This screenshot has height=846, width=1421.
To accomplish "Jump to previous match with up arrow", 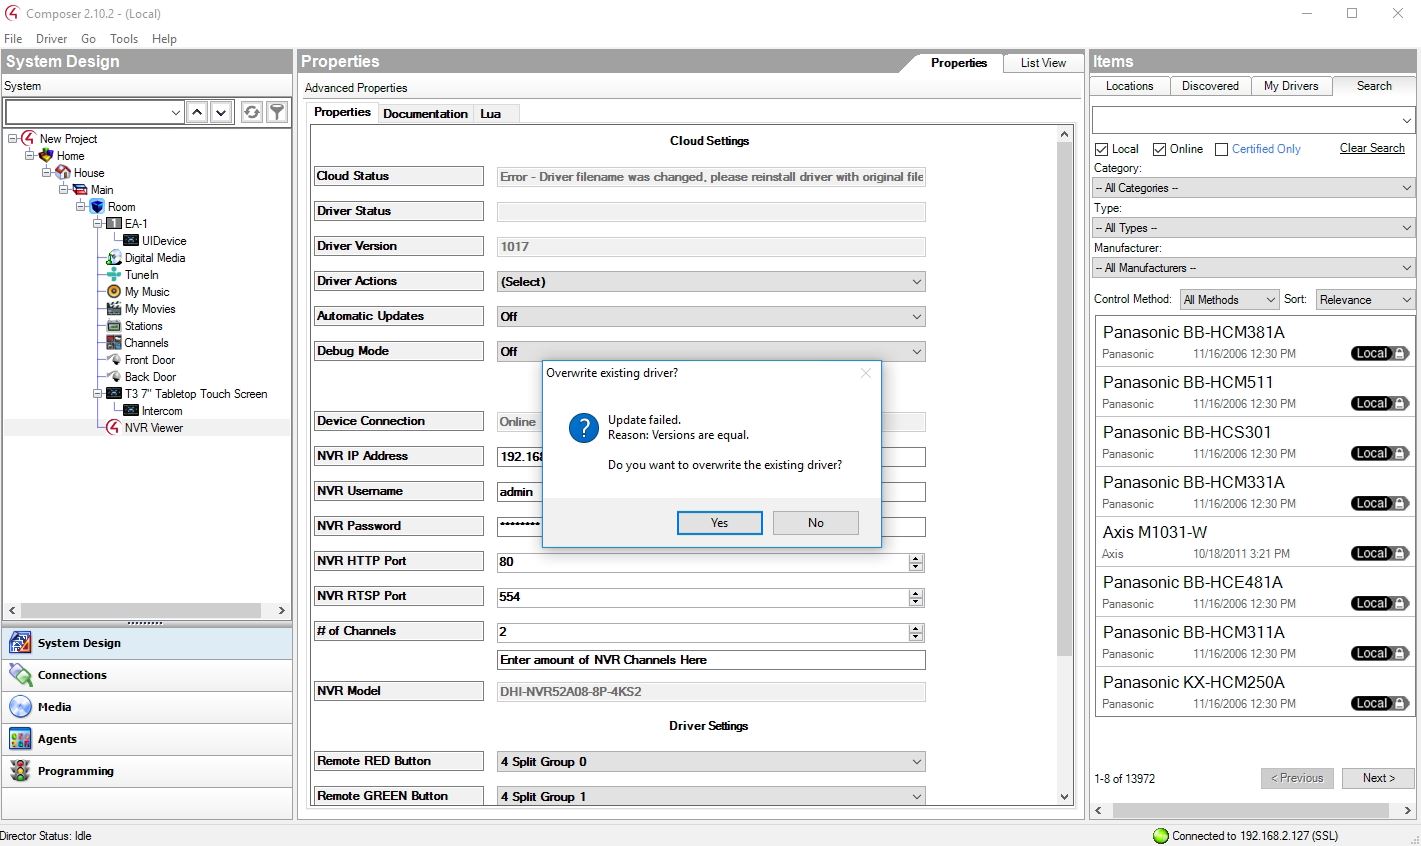I will 197,112.
